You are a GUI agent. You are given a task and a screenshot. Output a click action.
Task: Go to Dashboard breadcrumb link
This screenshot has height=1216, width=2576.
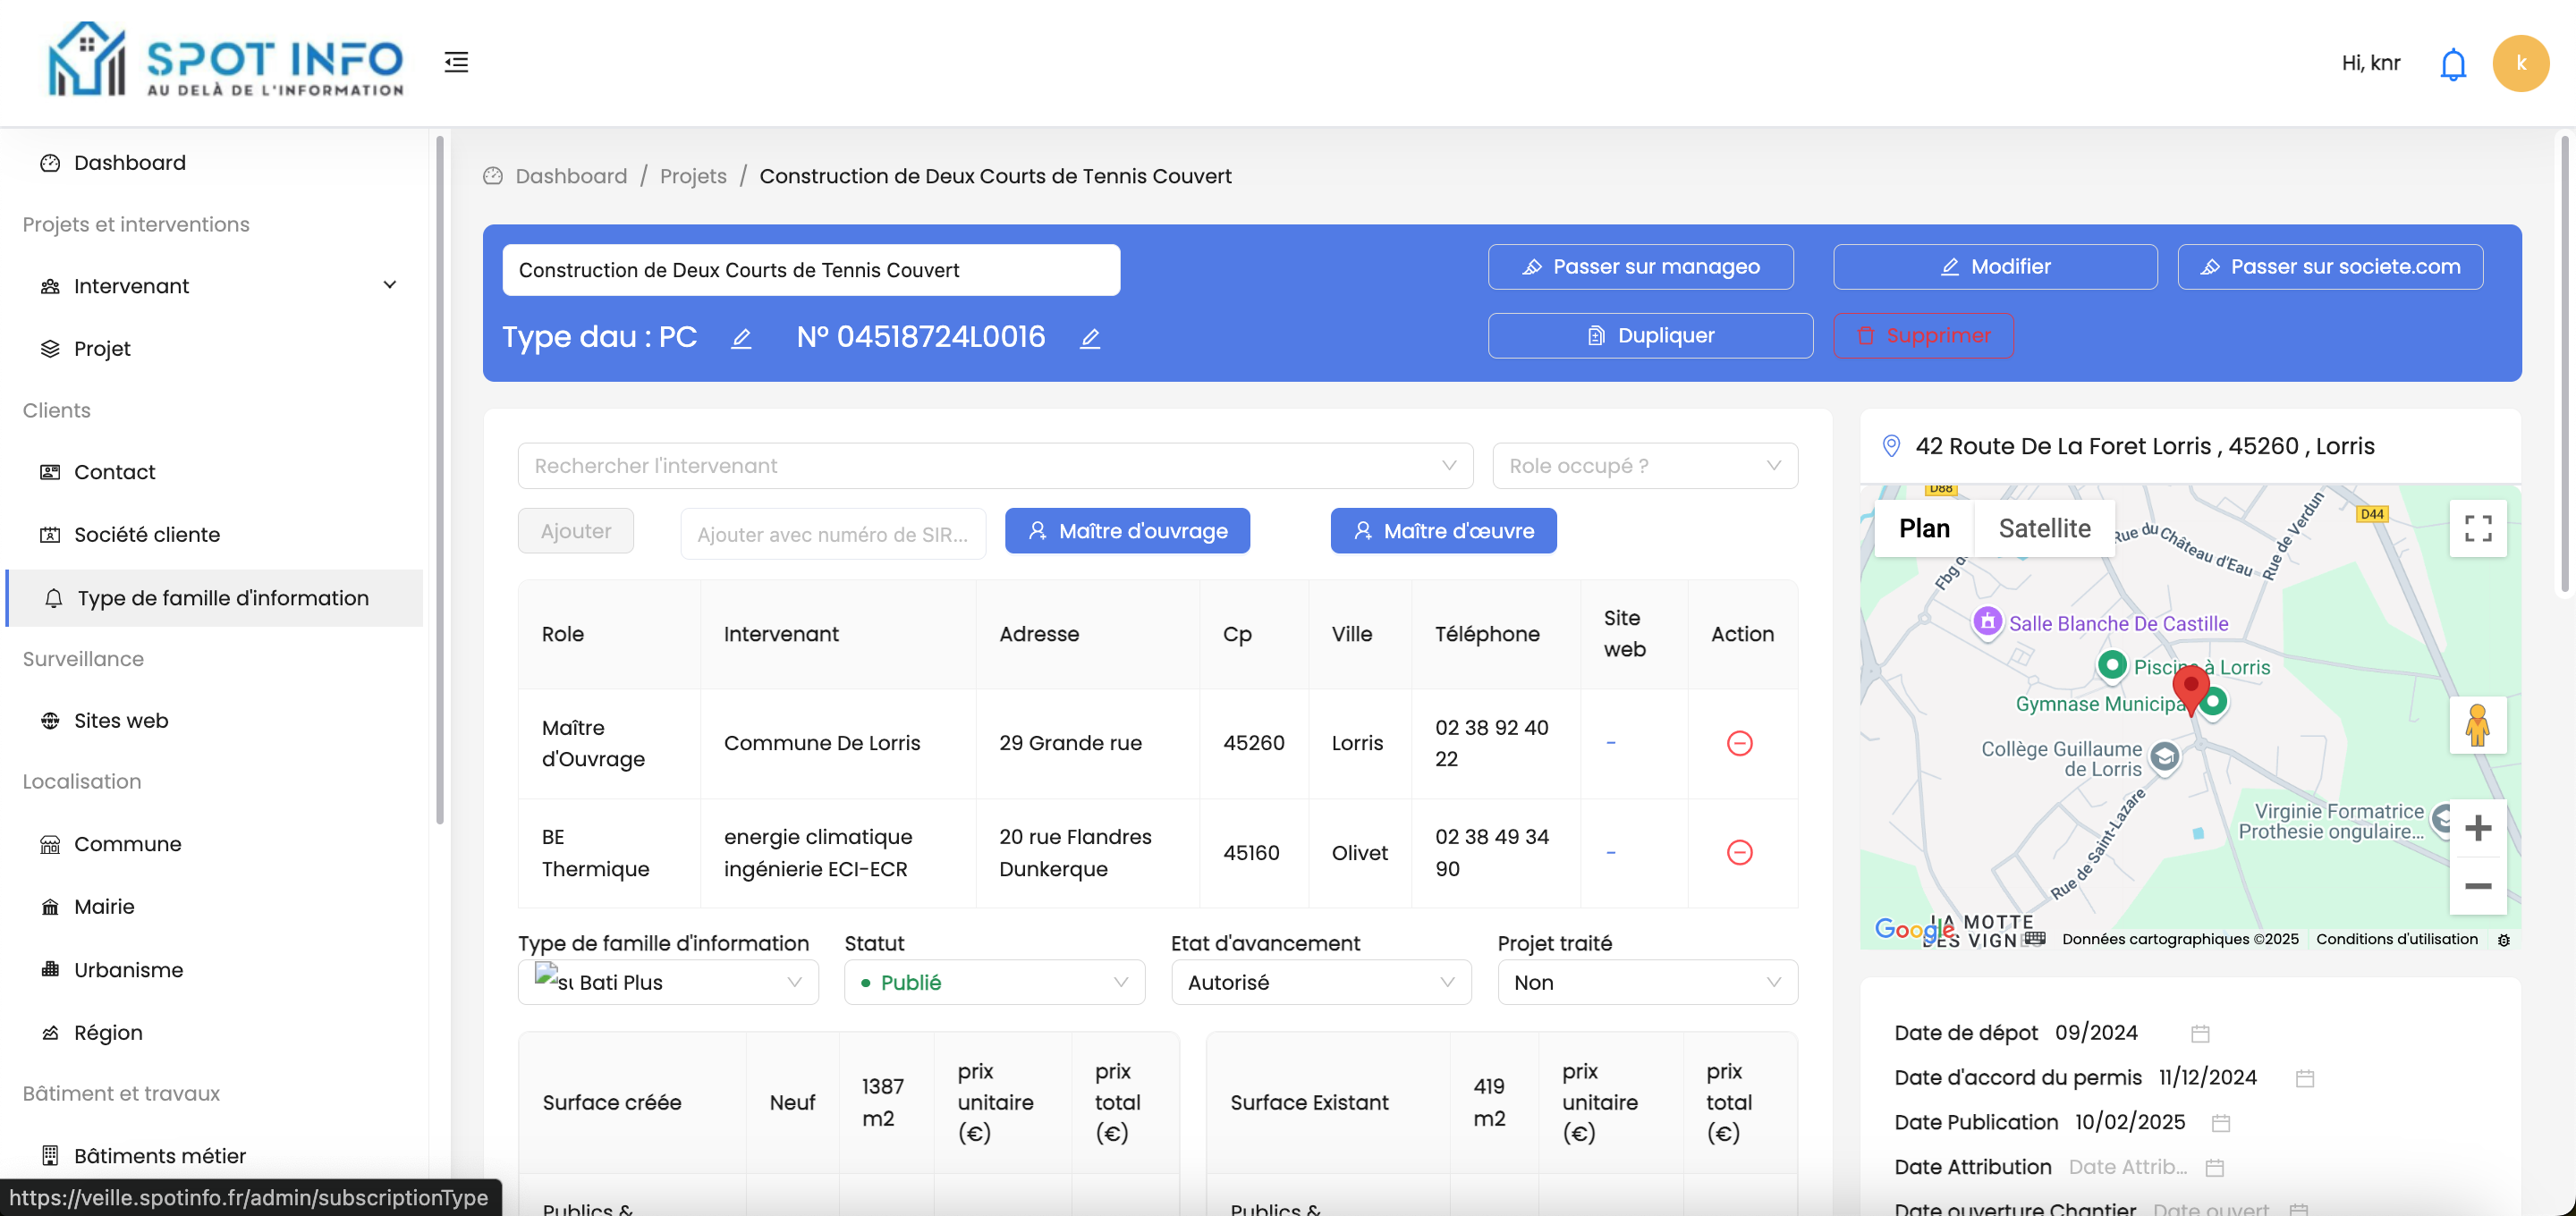coord(571,176)
